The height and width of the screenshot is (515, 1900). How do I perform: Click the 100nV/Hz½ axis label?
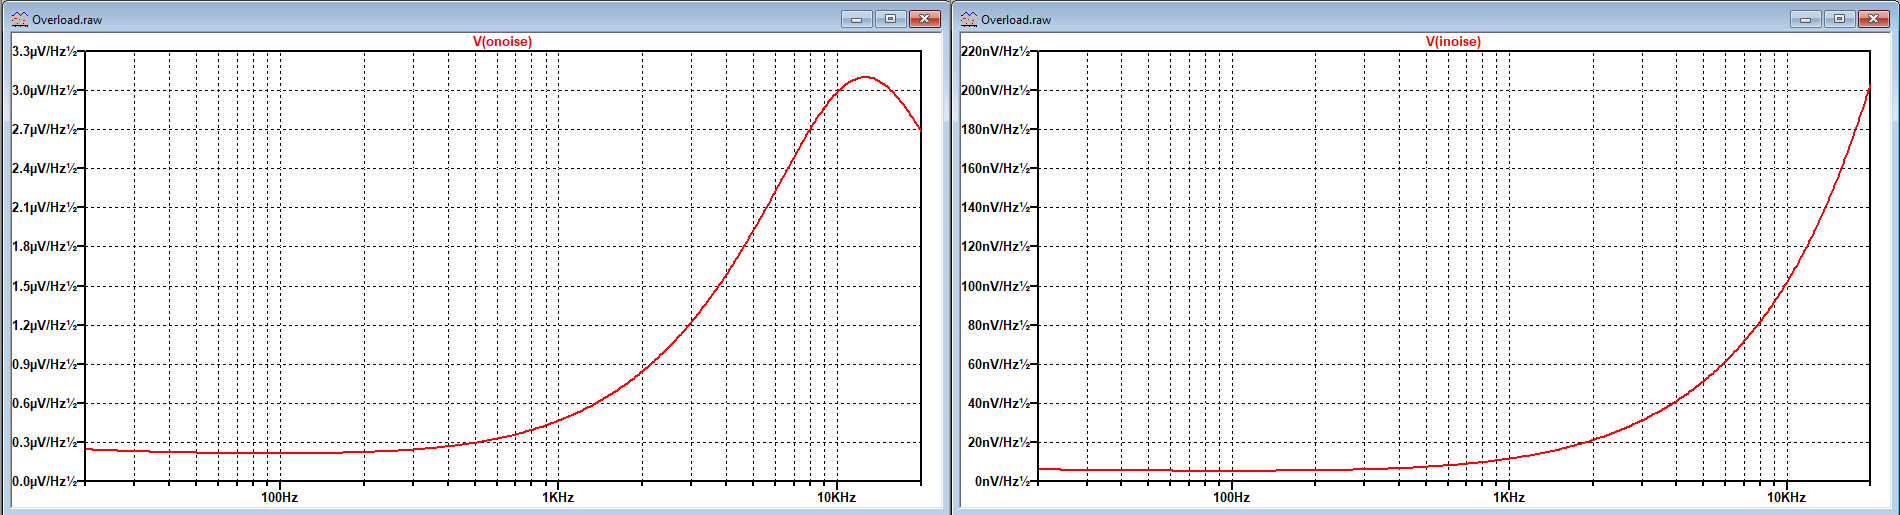(x=995, y=286)
